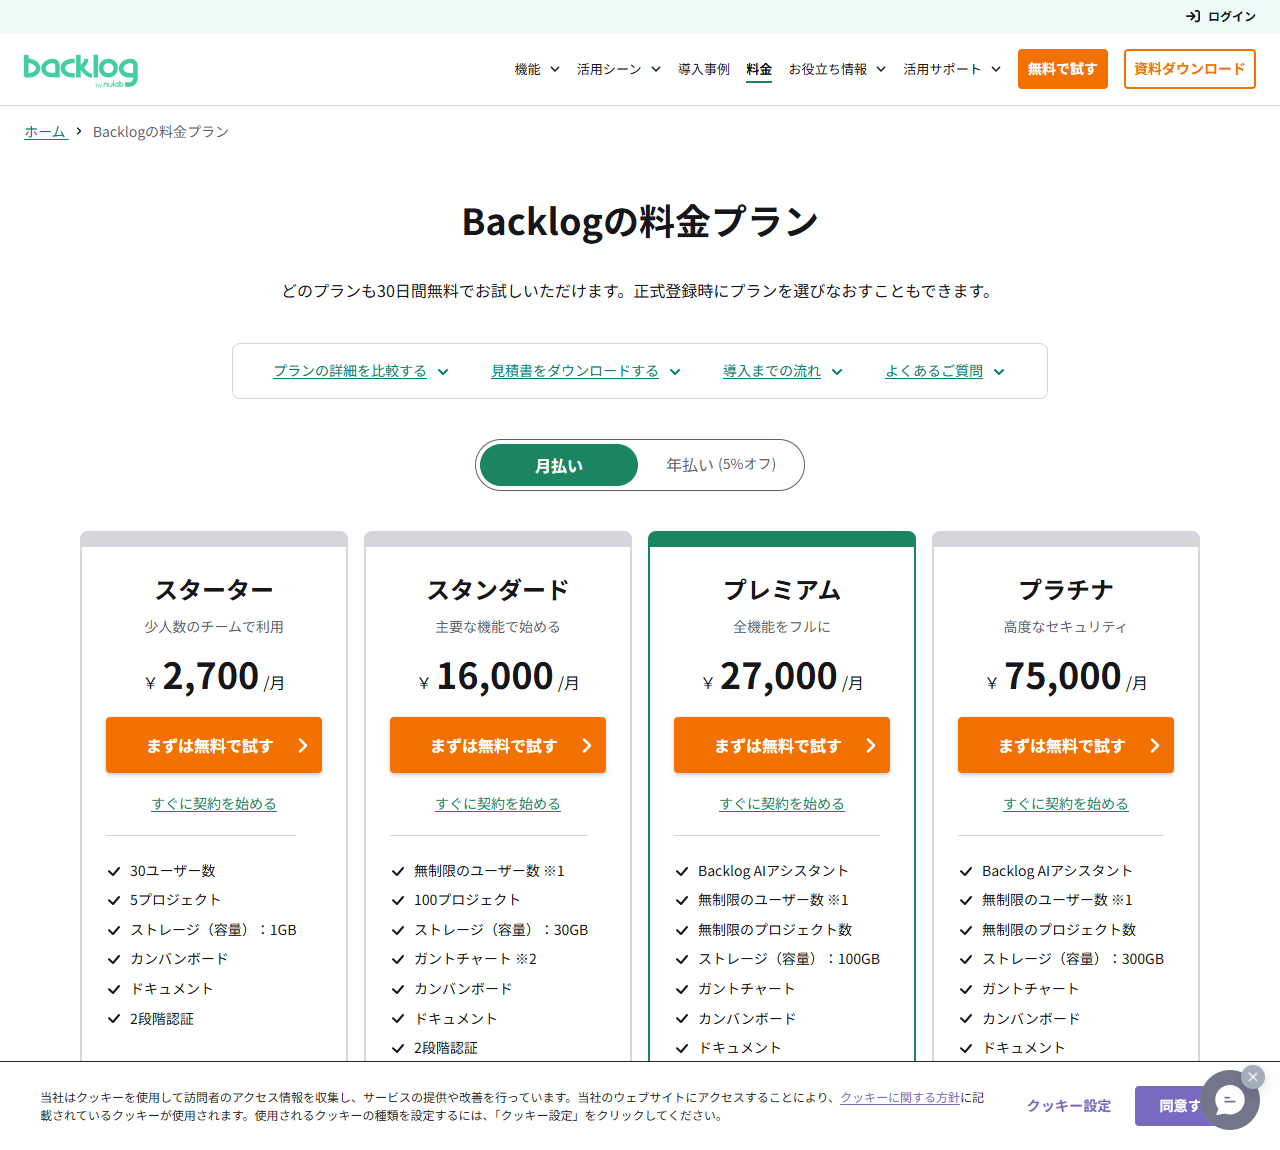Viewport: 1280px width, 1150px height.
Task: Click the Backlog logo
Action: pos(81,70)
